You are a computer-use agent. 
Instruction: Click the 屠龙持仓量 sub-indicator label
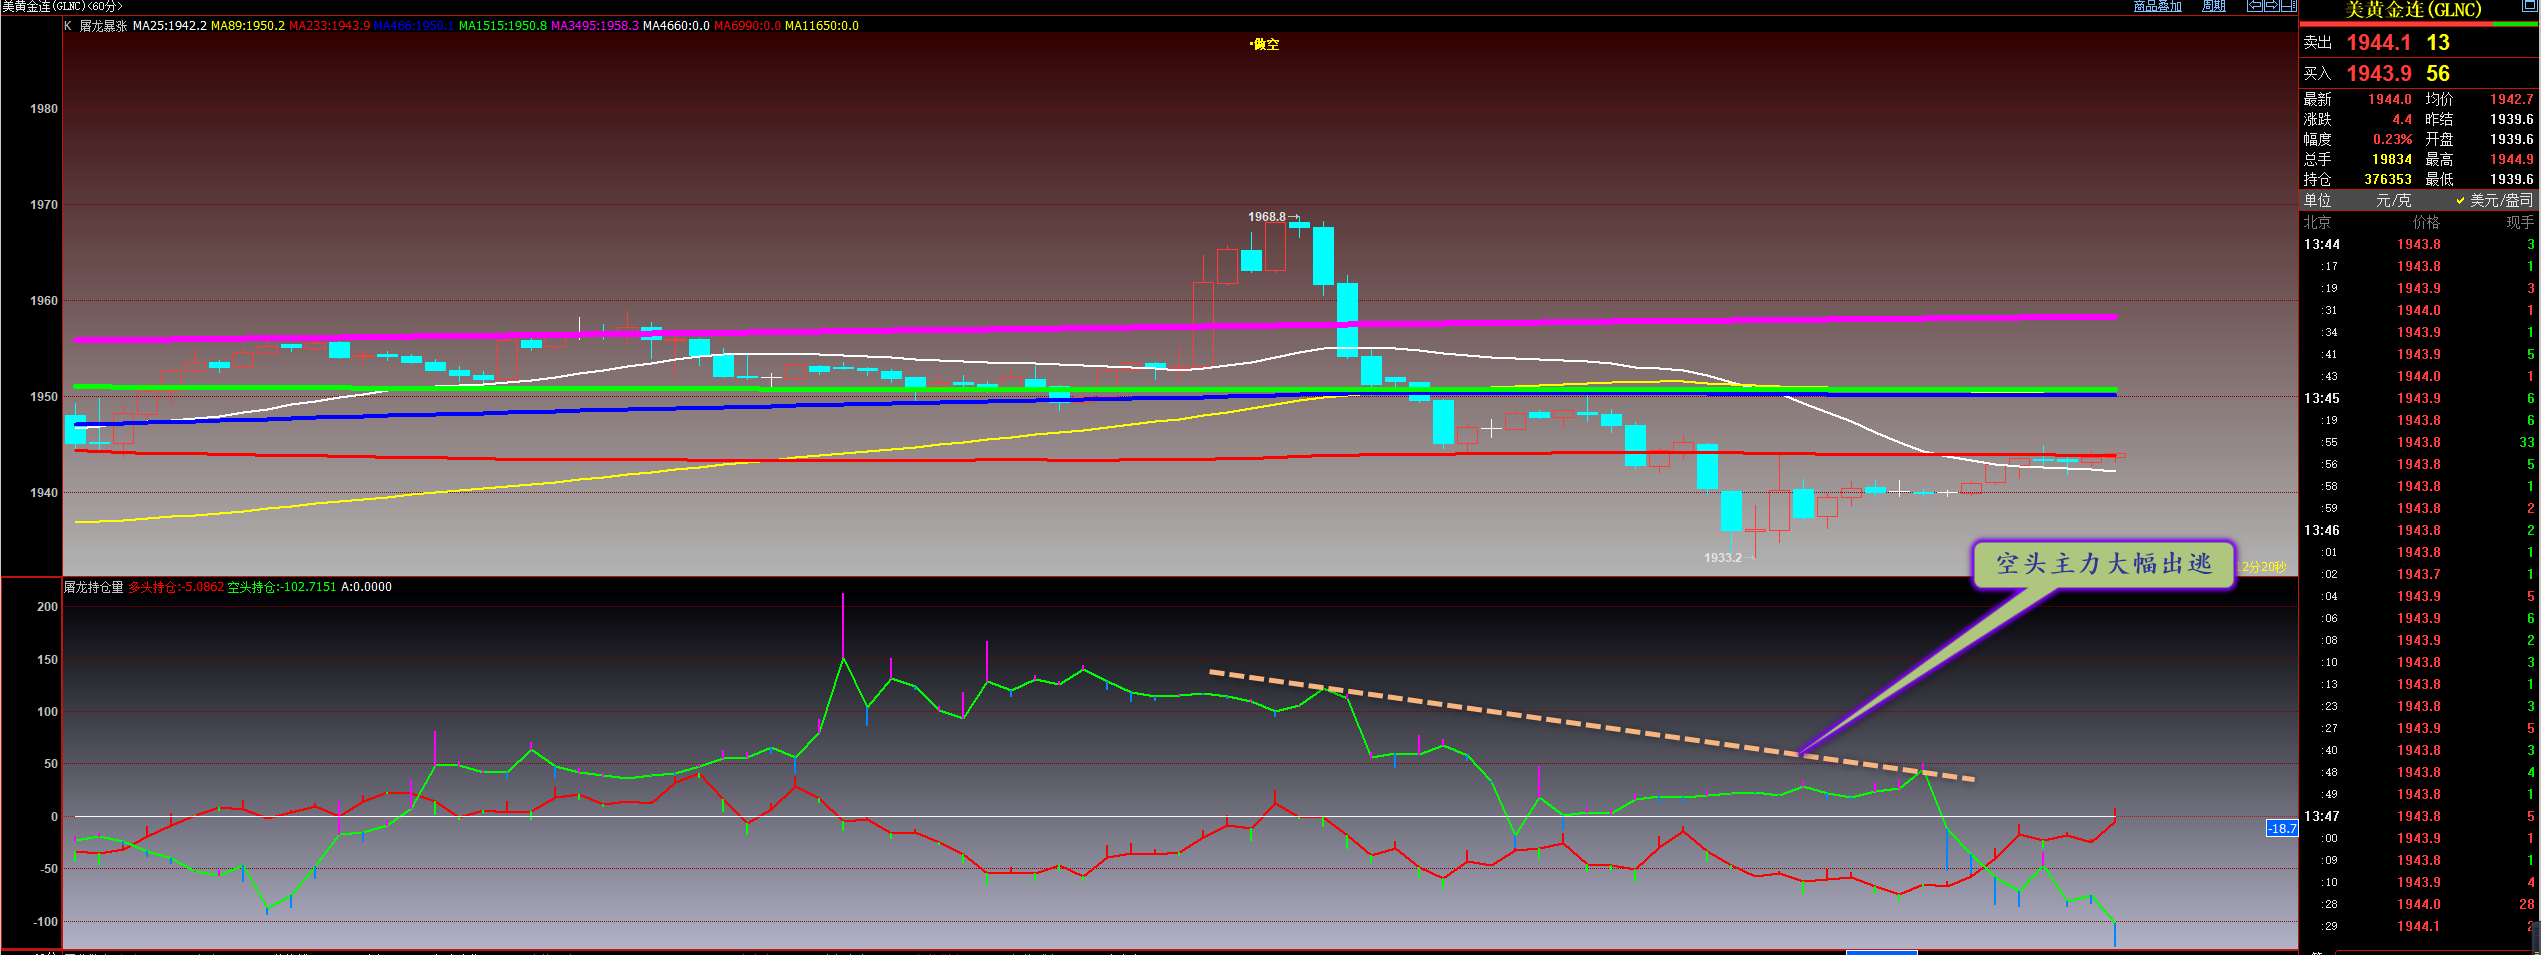(x=94, y=587)
